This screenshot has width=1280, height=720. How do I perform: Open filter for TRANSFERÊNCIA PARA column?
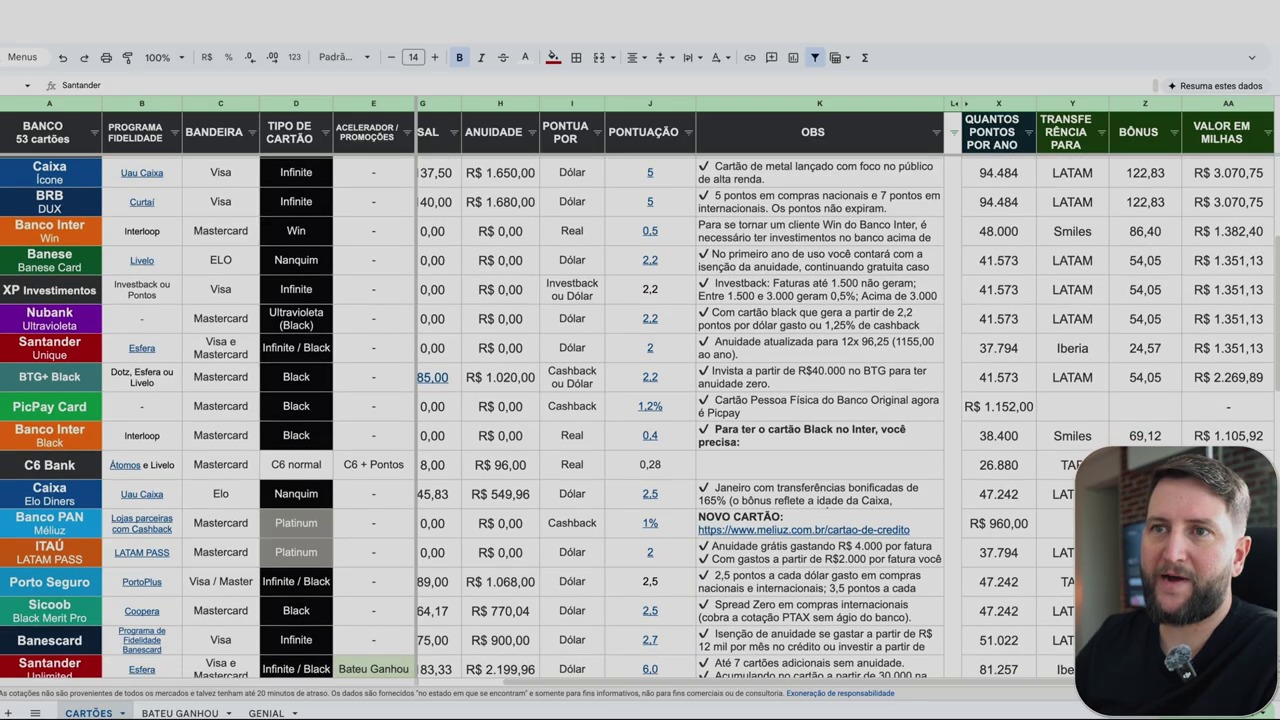click(x=1100, y=133)
